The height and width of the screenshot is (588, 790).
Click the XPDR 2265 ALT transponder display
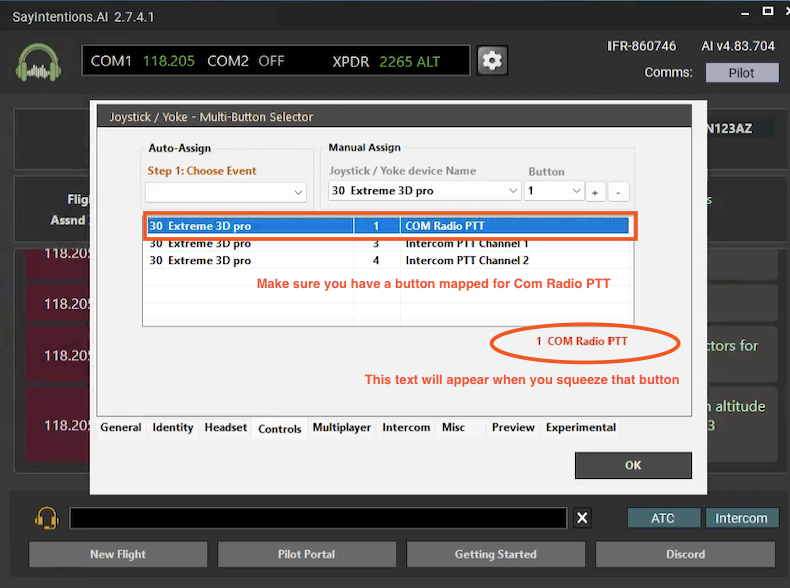(386, 61)
